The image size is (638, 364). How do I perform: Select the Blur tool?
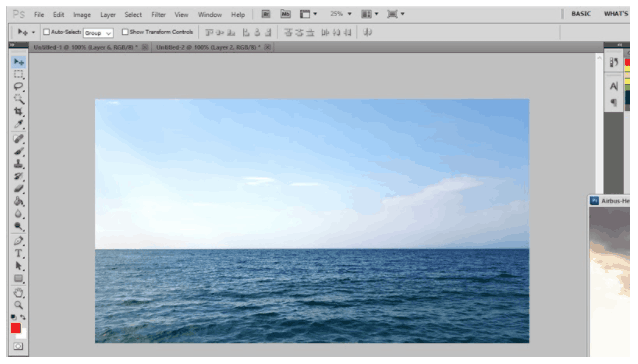[x=19, y=214]
